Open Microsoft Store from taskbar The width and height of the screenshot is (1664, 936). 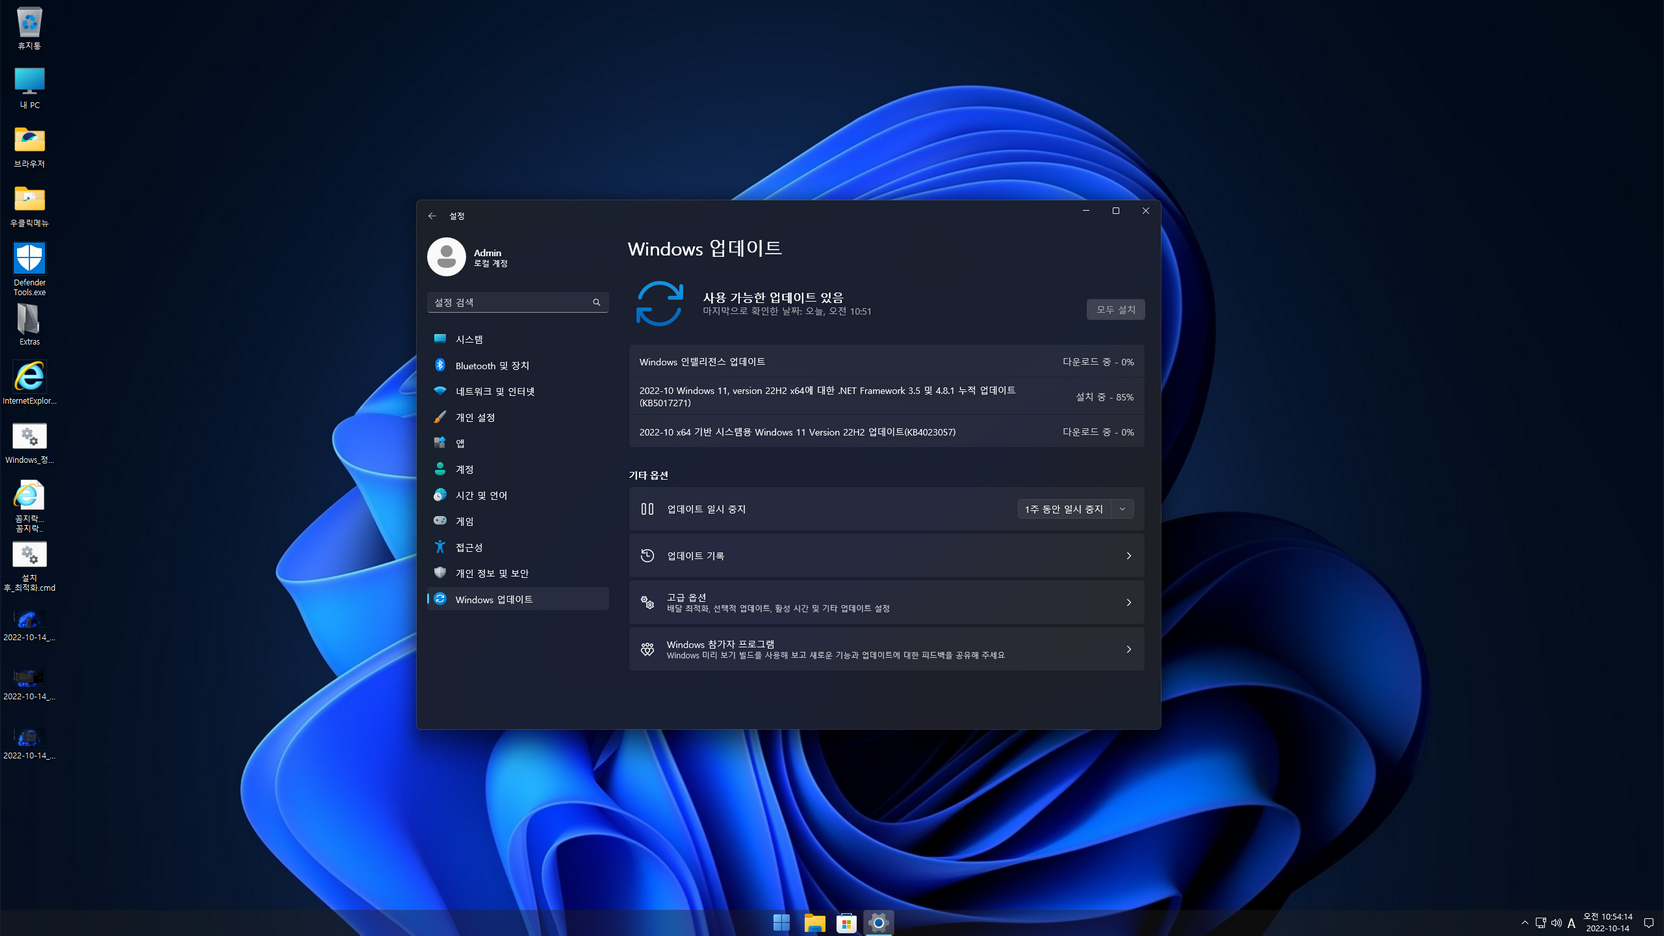(846, 923)
